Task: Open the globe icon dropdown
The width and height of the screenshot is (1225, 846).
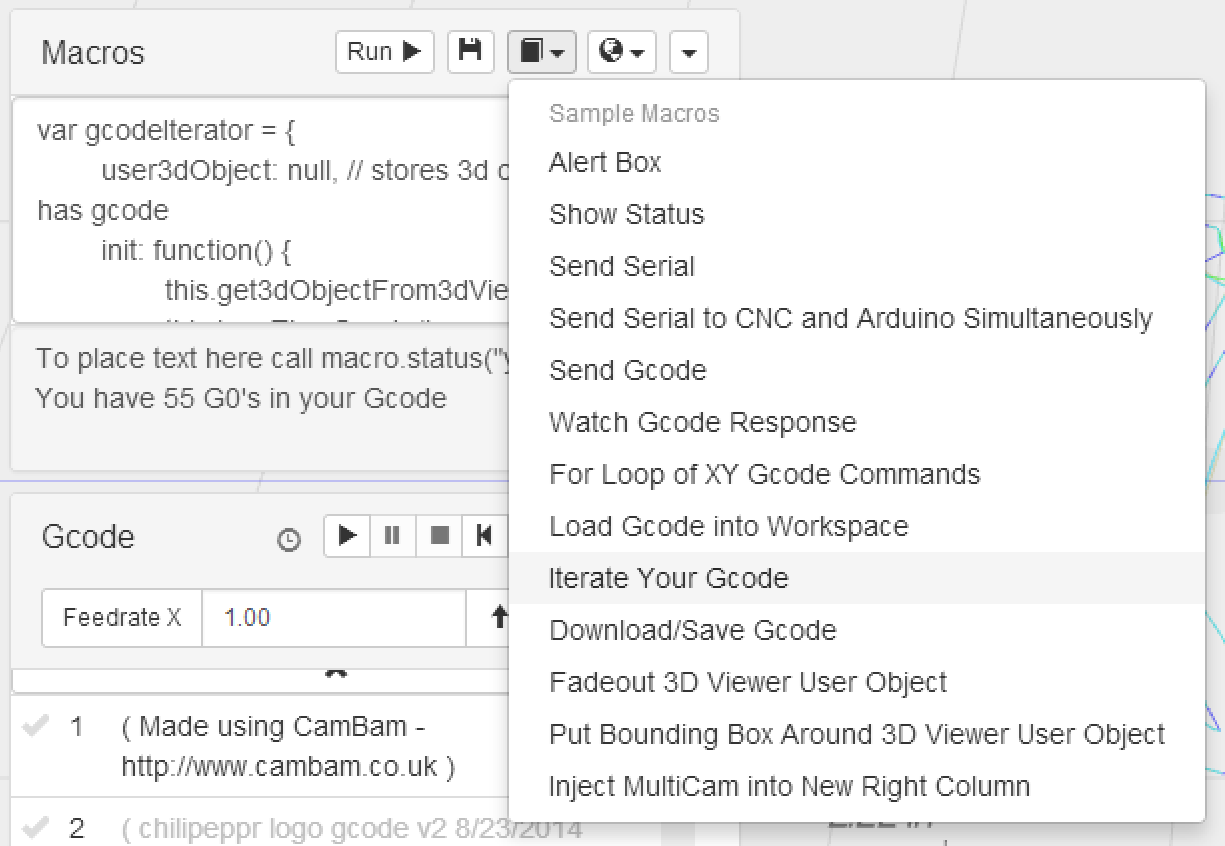Action: click(x=621, y=52)
